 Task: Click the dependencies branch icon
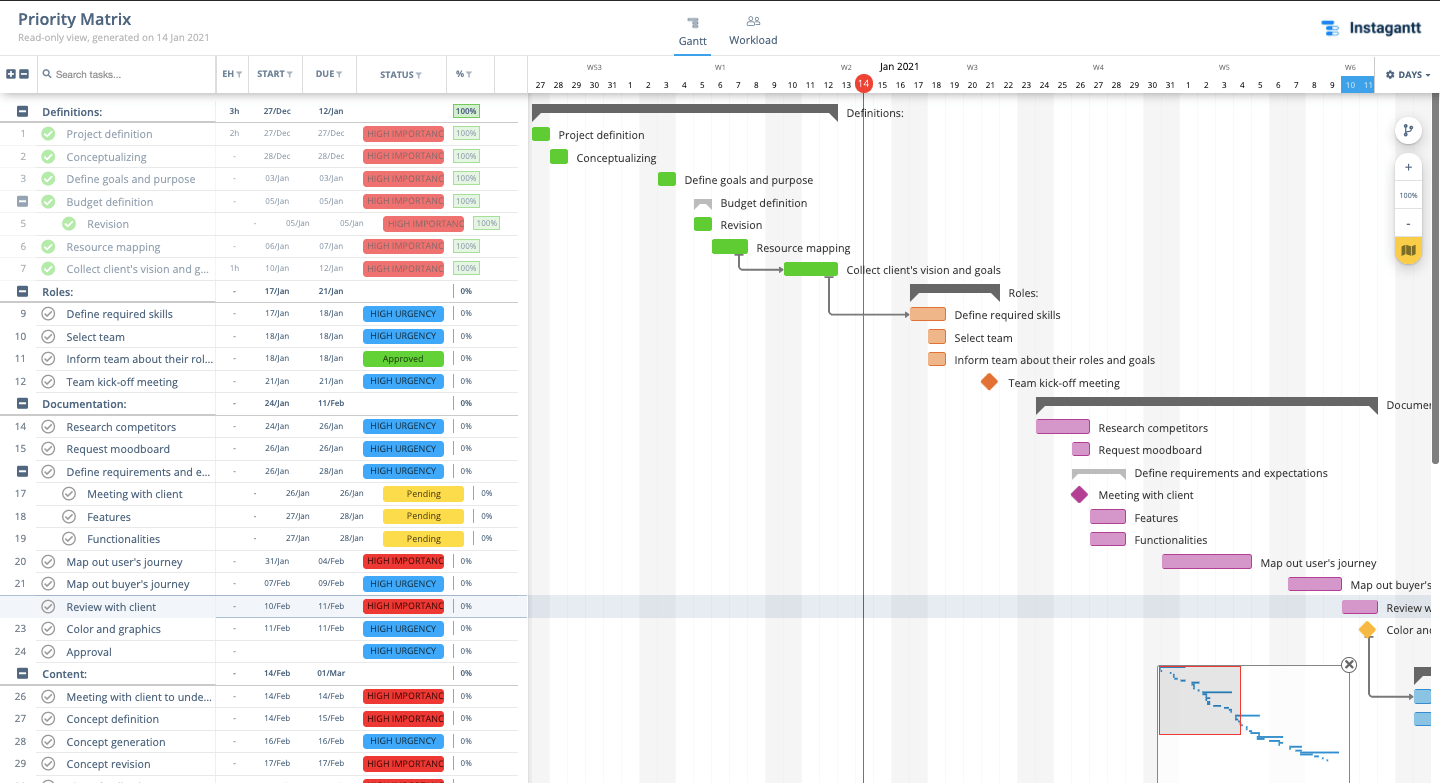1408,130
